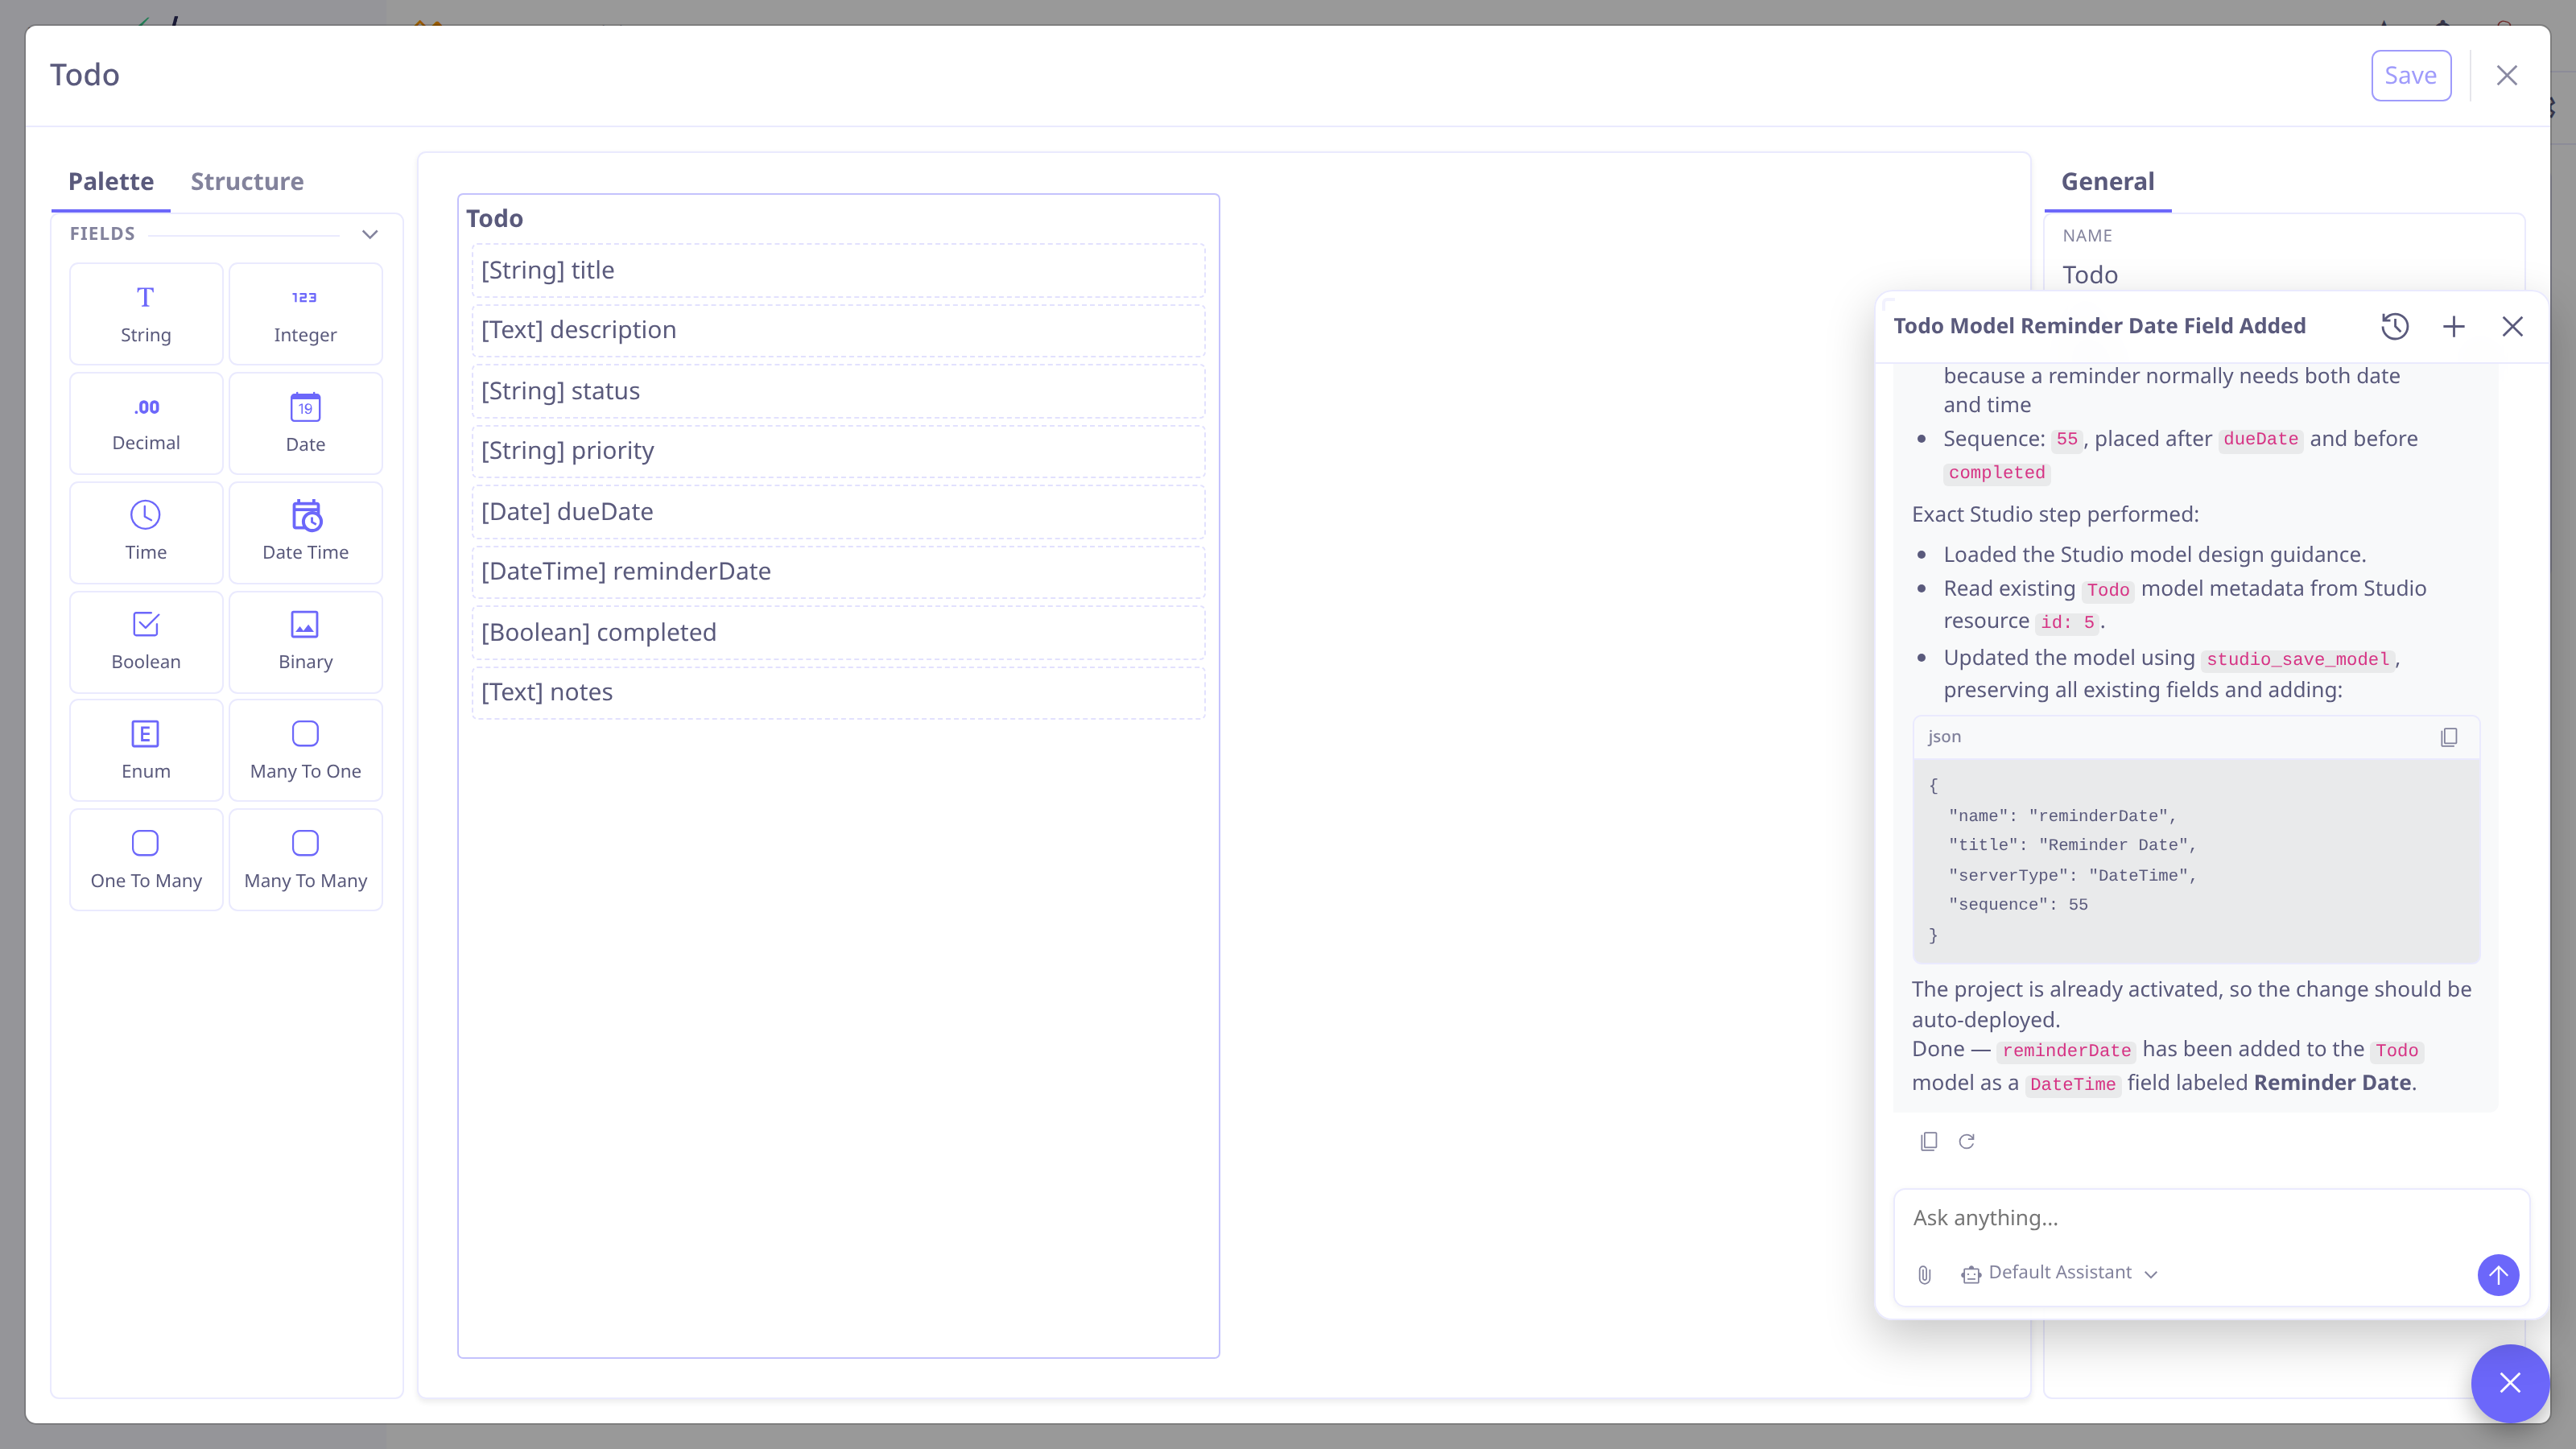The width and height of the screenshot is (2576, 1449).
Task: Open the Default Assistant dropdown
Action: [2060, 1273]
